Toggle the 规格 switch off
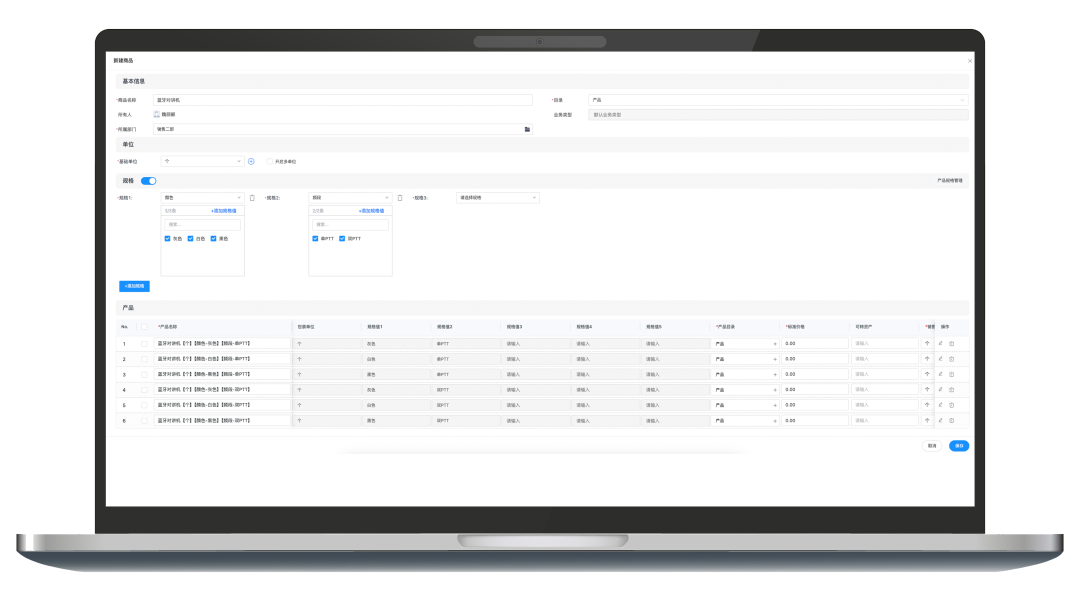Viewport: 1080px width, 589px height. click(148, 181)
